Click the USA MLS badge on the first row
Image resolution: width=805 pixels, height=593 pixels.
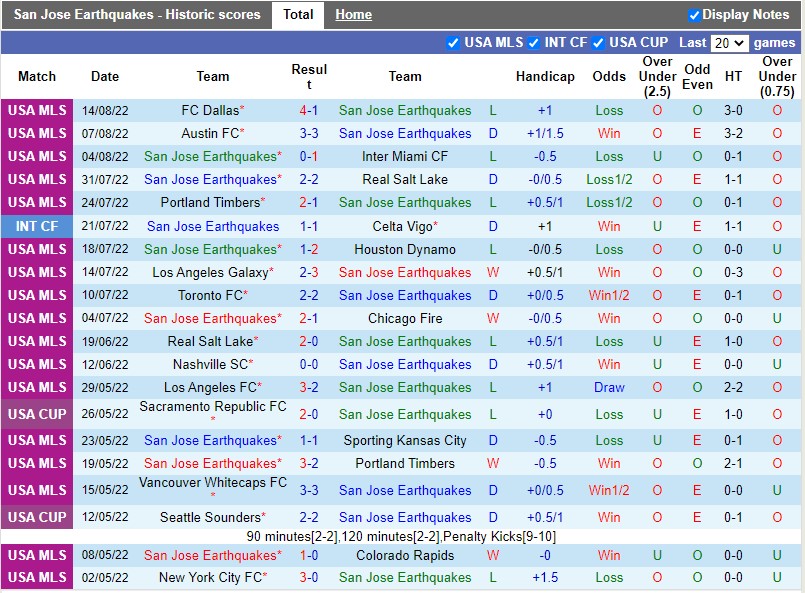[x=37, y=110]
